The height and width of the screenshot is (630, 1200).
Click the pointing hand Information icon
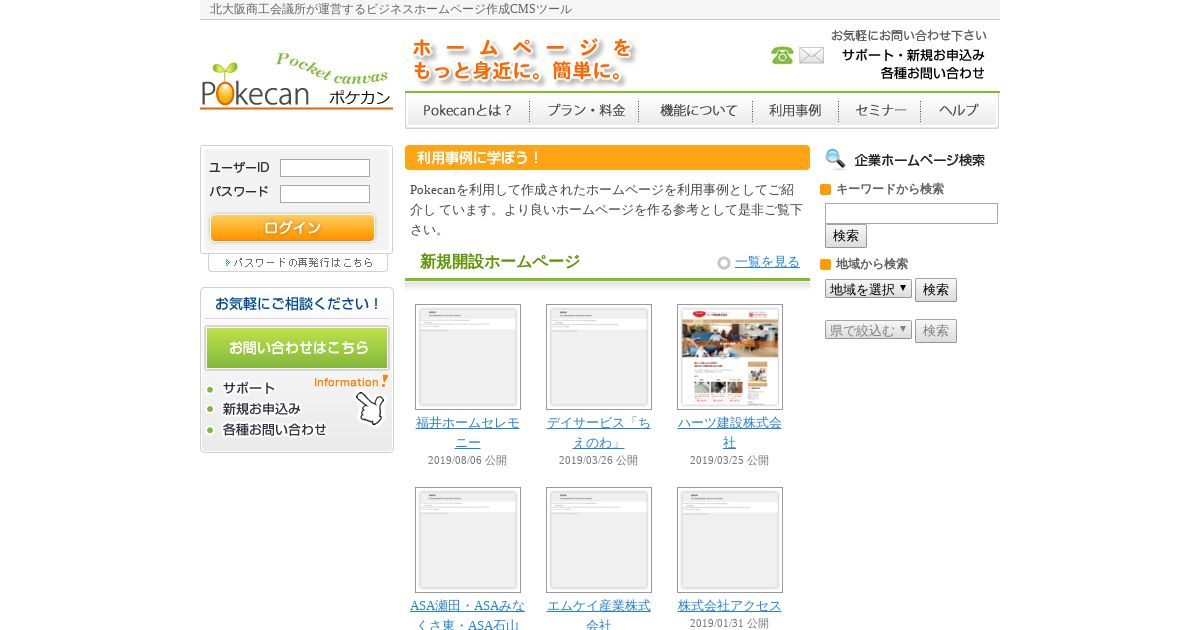370,408
